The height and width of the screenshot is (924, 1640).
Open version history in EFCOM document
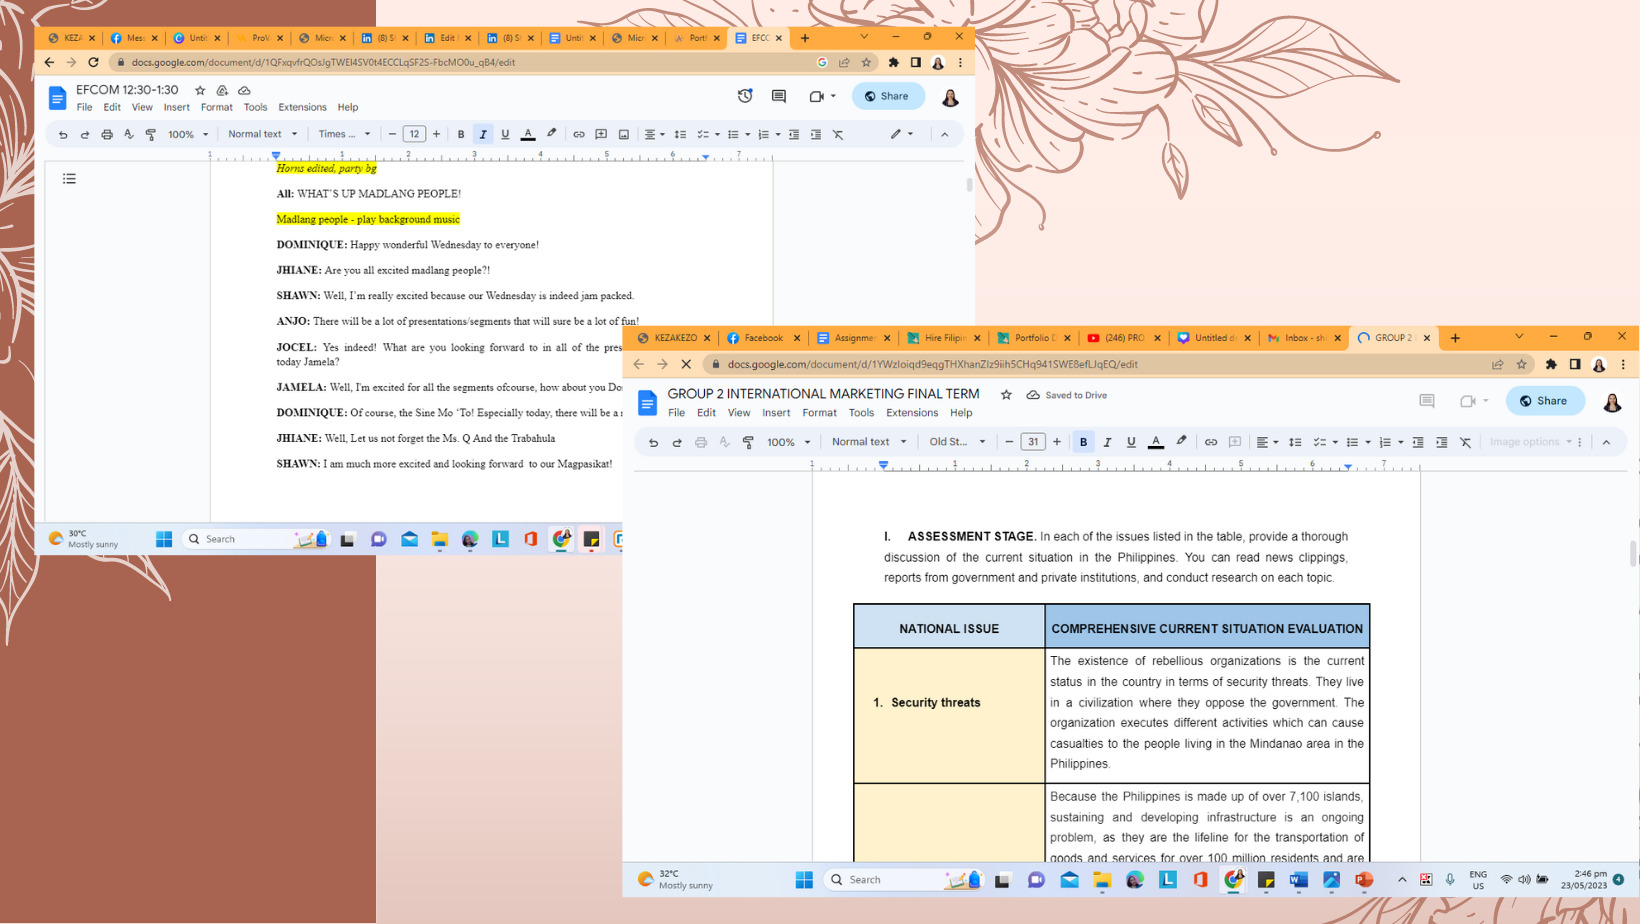tap(745, 96)
